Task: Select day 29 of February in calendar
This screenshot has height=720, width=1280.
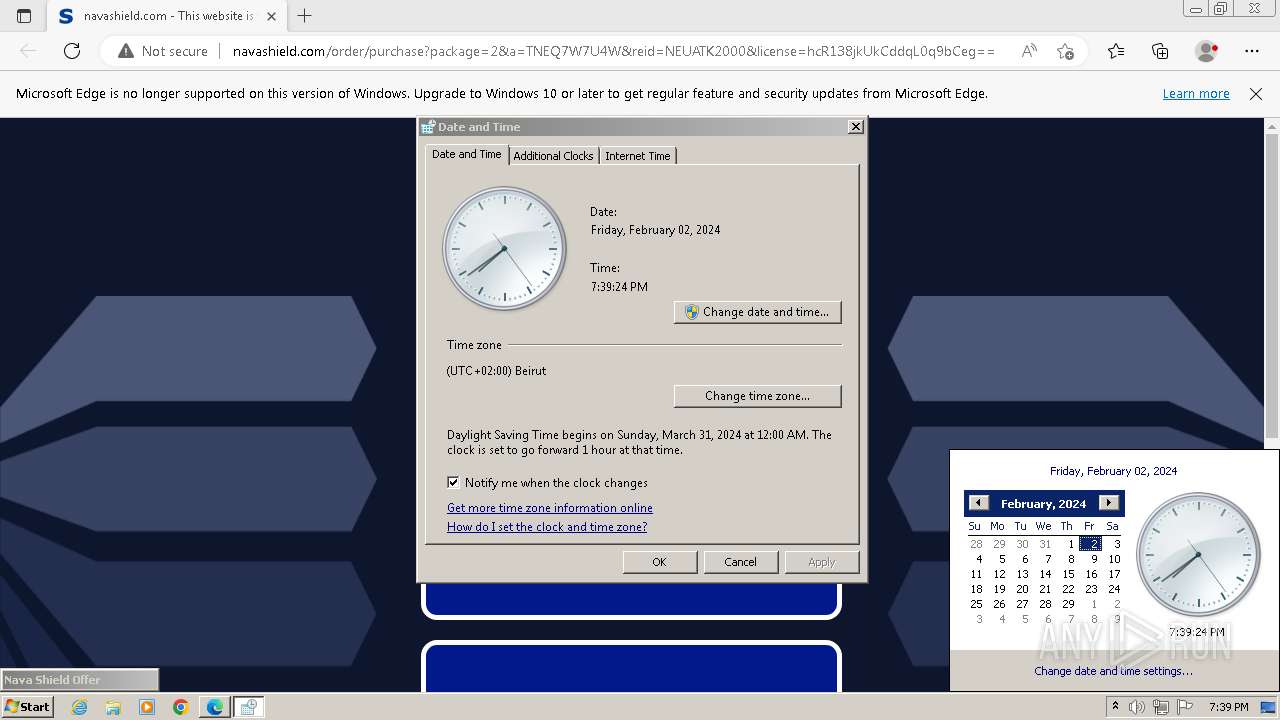Action: pos(1068,604)
